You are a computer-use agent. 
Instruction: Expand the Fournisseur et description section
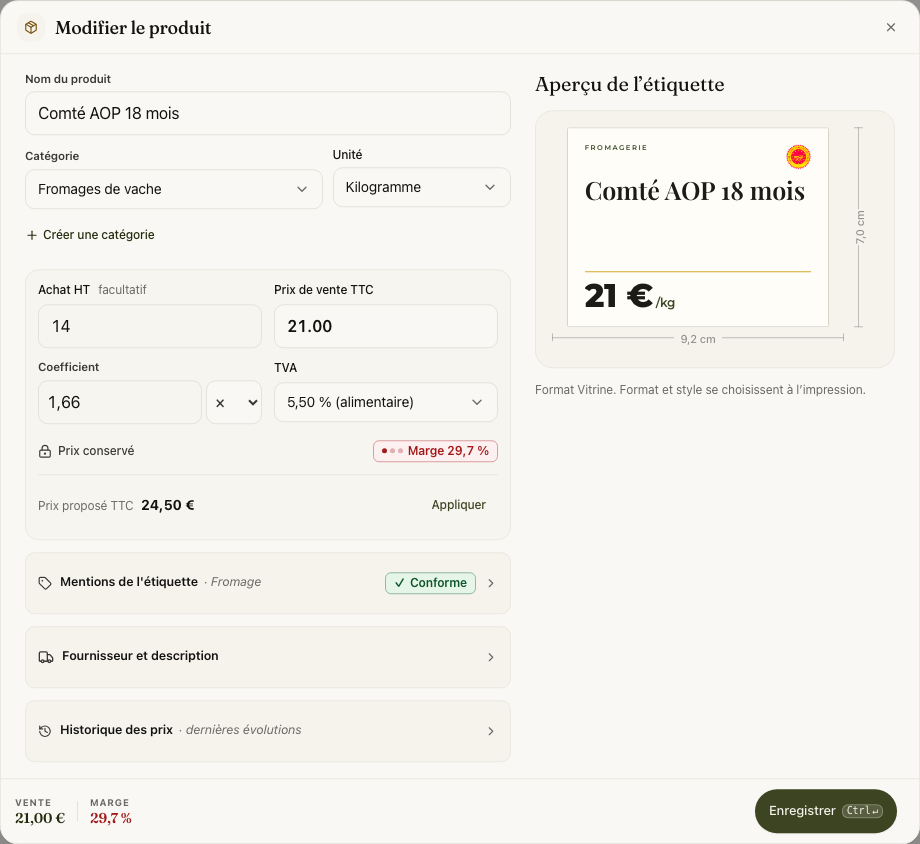[268, 657]
